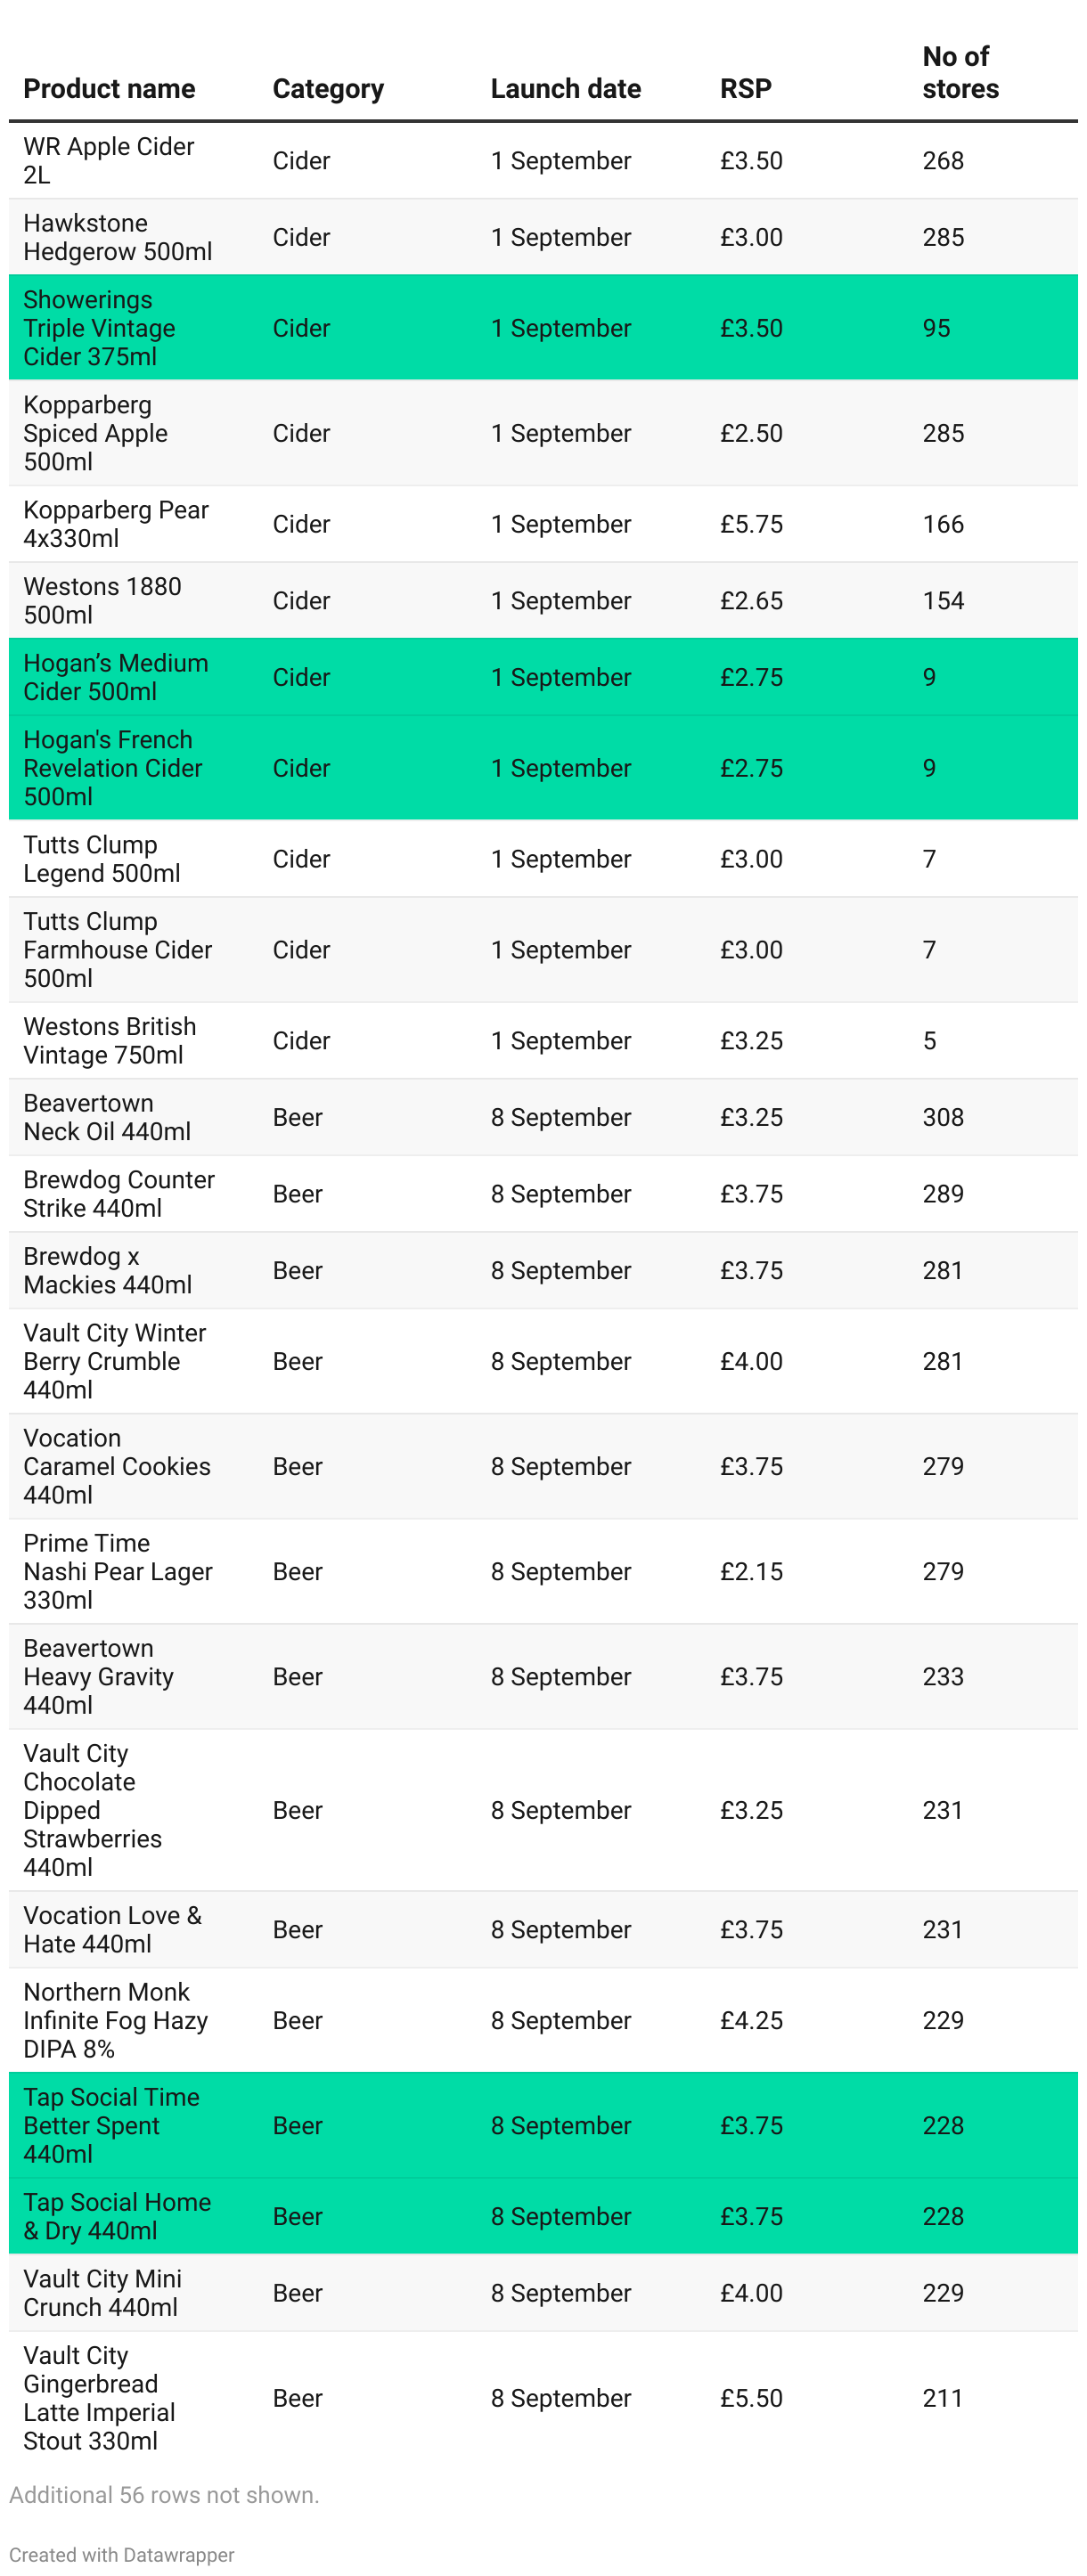This screenshot has height=2576, width=1087.
Task: Click the Beavertown Neck Oil 440ml product name
Action: [x=106, y=1117]
